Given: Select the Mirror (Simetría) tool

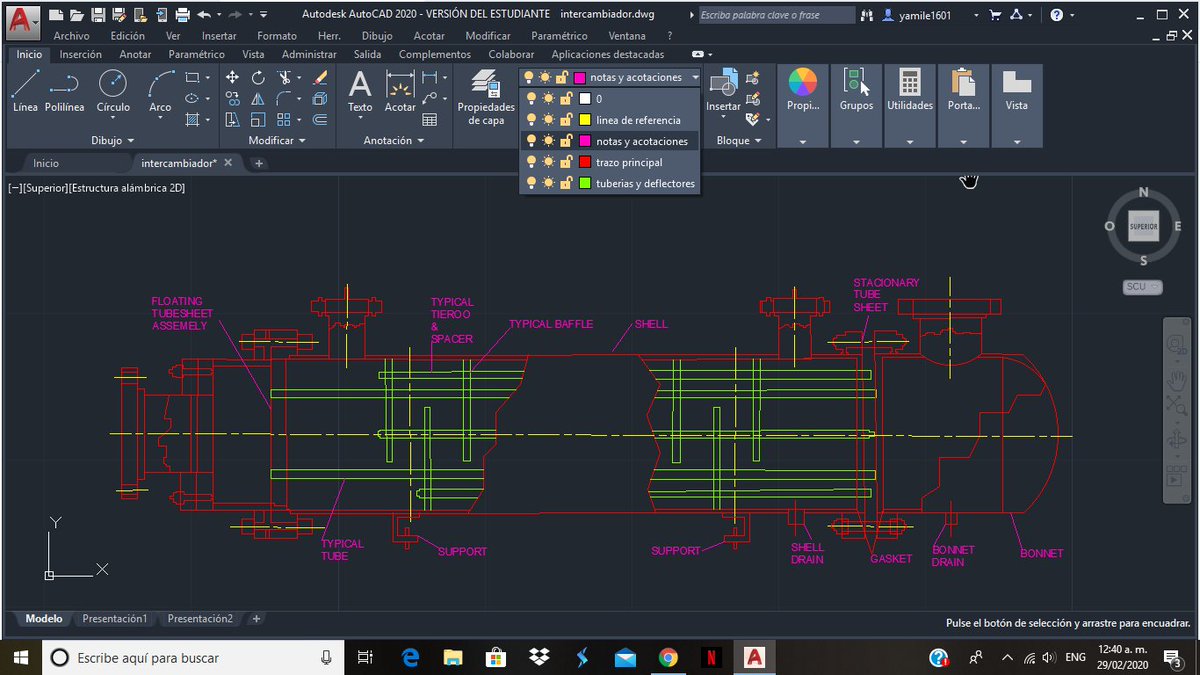Looking at the screenshot, I should (258, 98).
